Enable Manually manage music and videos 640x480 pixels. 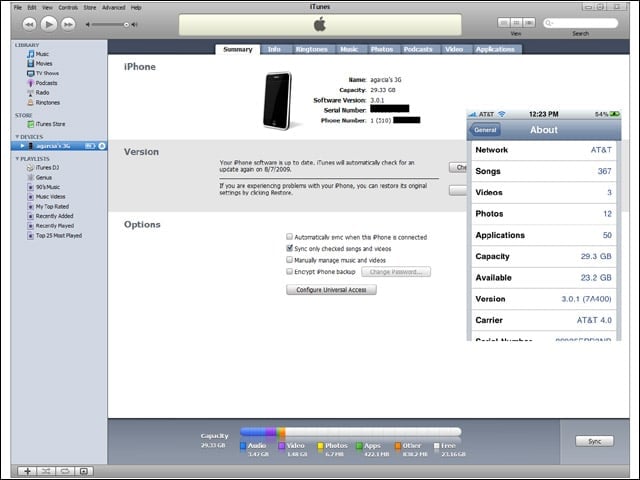(x=289, y=260)
